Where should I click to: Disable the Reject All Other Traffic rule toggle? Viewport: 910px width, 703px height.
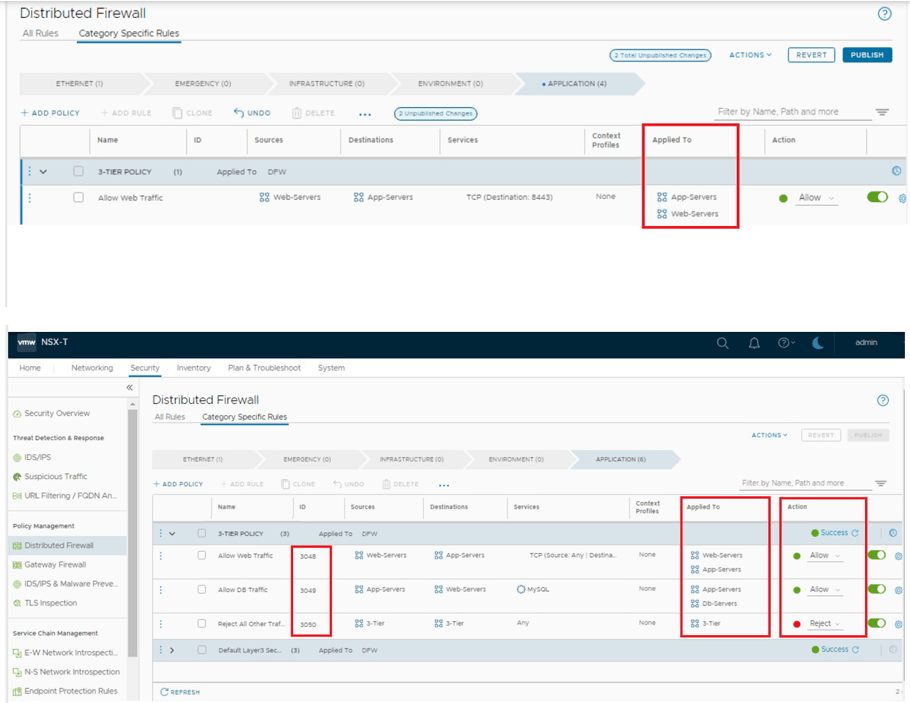coord(877,623)
